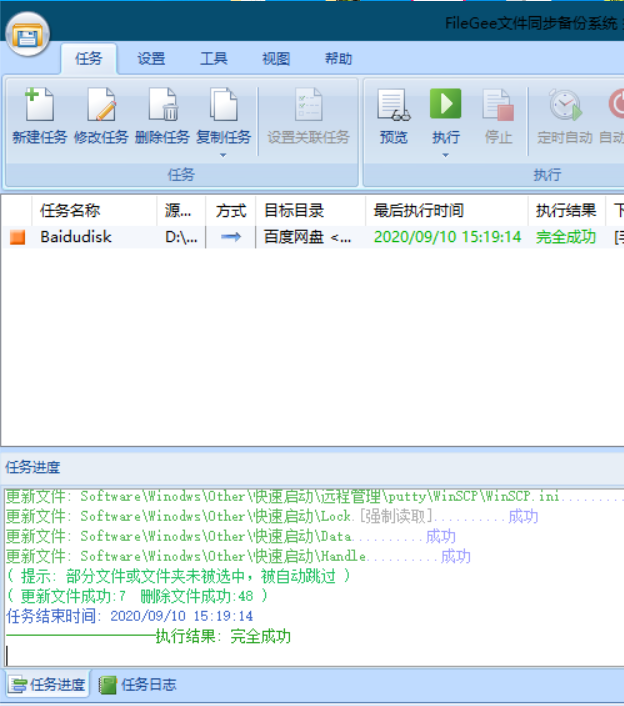The width and height of the screenshot is (624, 706).
Task: Sort by Last Execution Time (最后执行时间) column
Action: pos(418,211)
